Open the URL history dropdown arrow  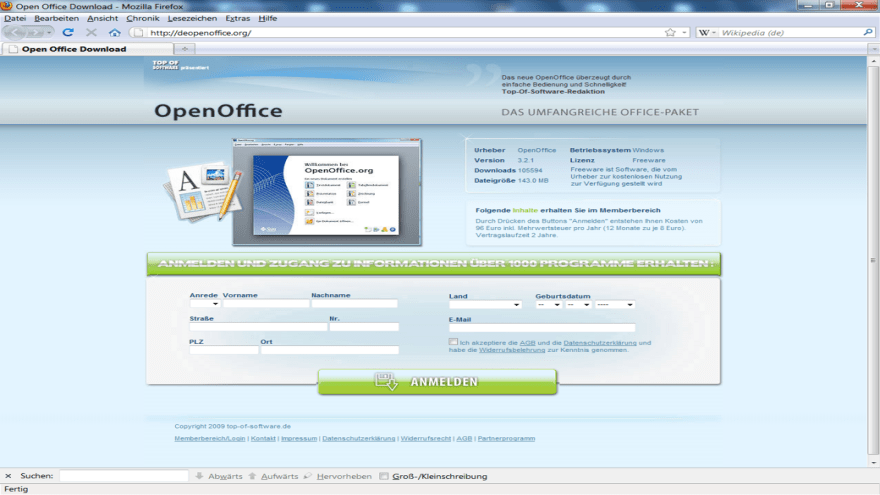point(685,33)
